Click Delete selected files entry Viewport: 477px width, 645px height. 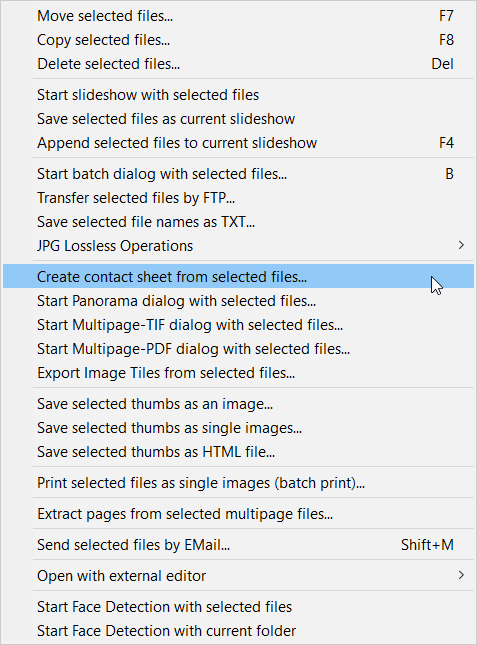click(x=238, y=64)
